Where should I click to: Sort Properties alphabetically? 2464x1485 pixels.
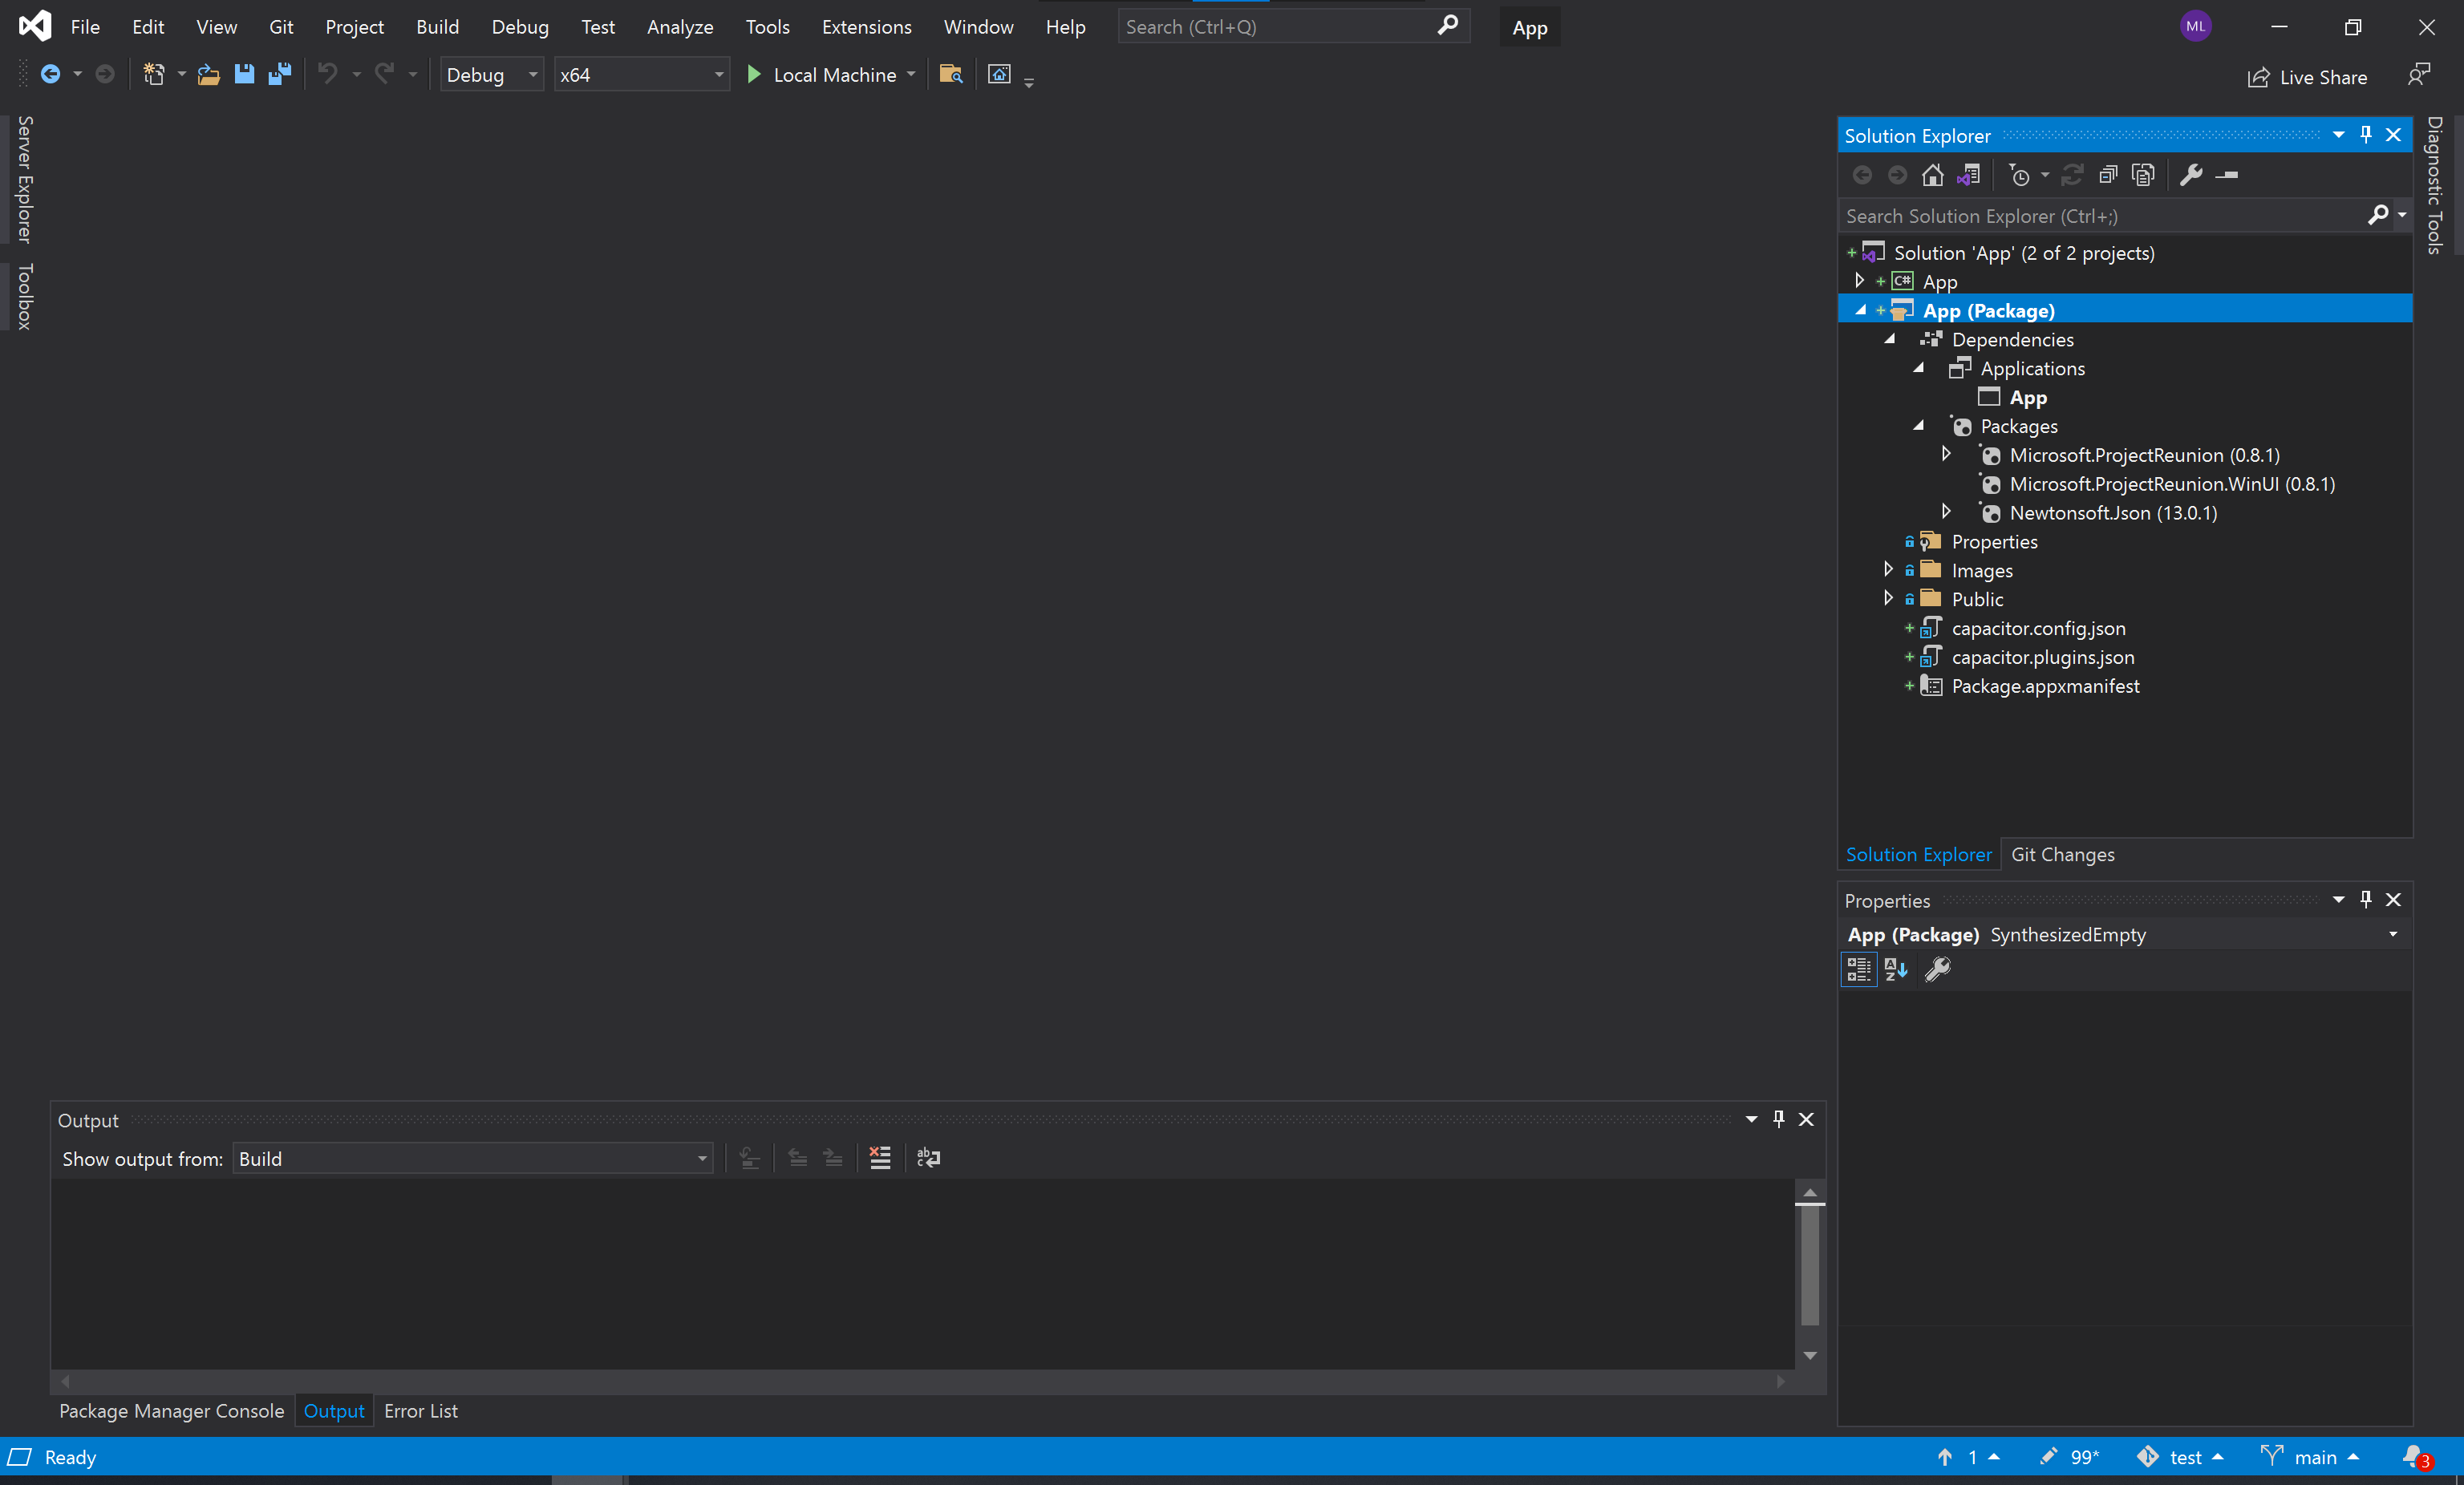click(x=1896, y=969)
